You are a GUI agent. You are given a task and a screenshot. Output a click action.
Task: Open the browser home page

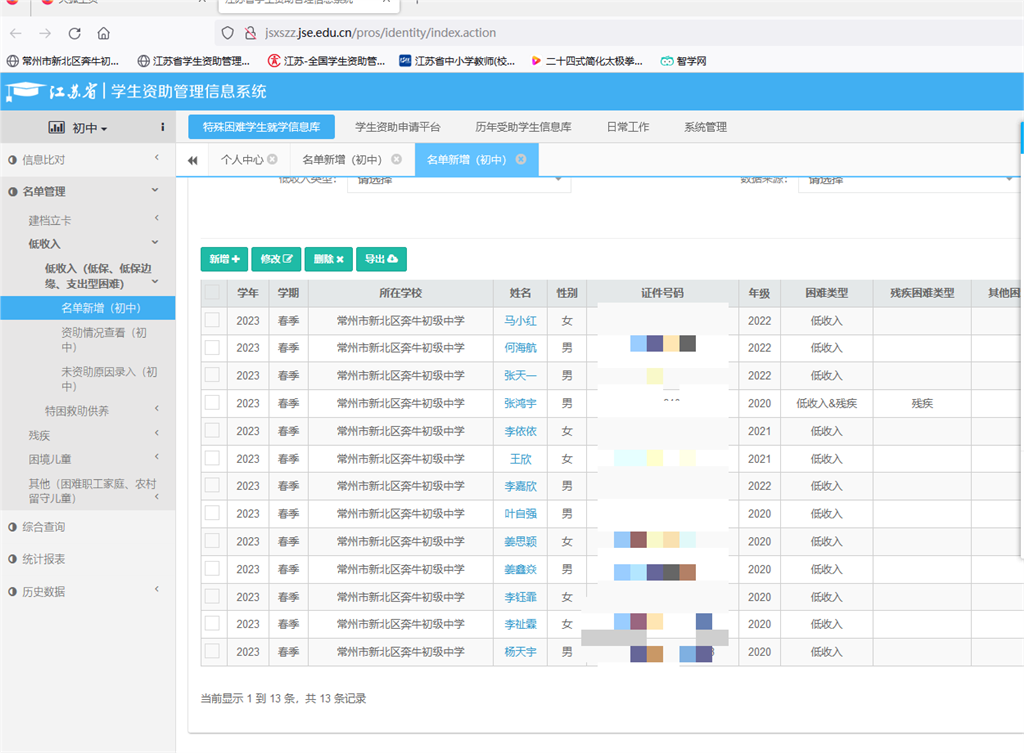[103, 33]
